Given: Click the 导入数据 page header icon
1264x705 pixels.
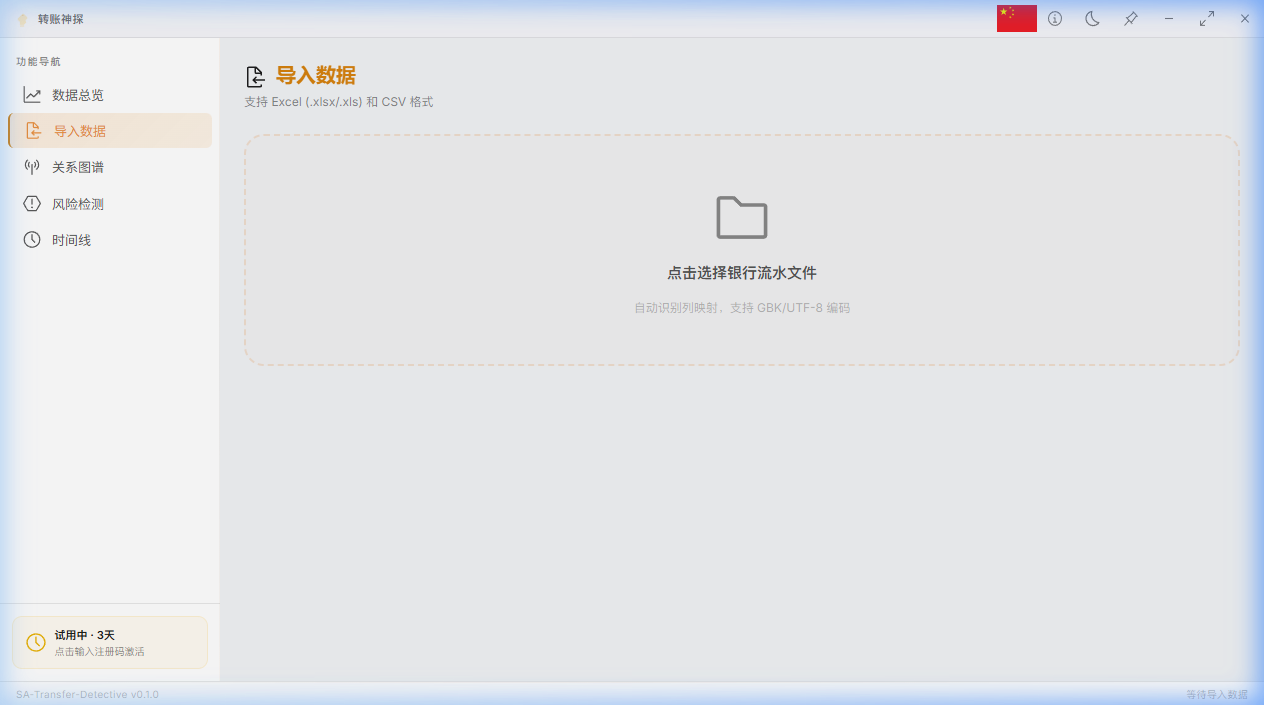Looking at the screenshot, I should pos(256,76).
